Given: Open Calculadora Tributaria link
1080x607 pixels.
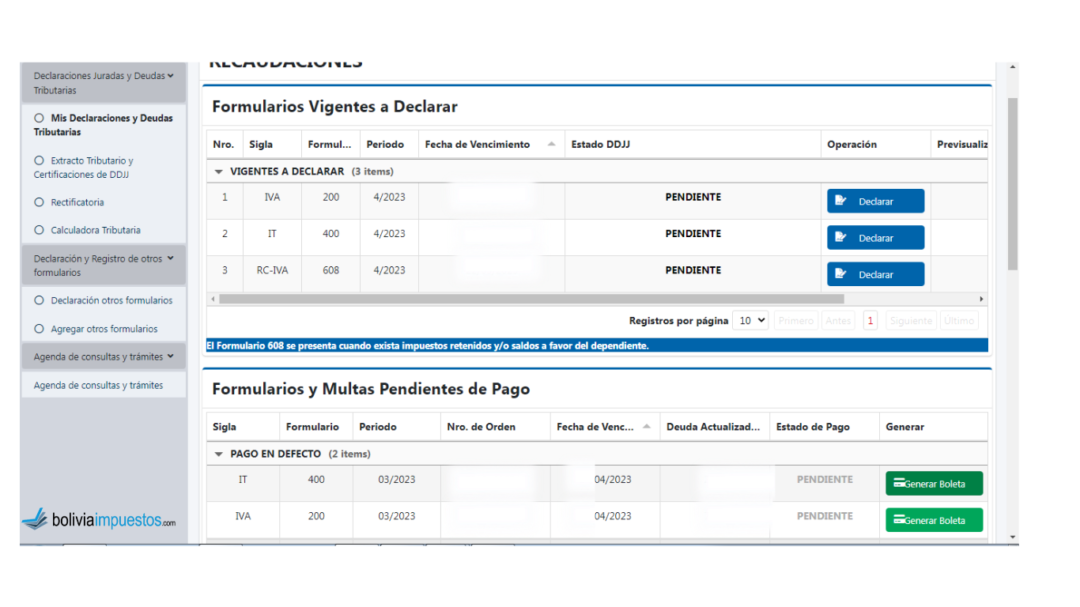Looking at the screenshot, I should (95, 230).
